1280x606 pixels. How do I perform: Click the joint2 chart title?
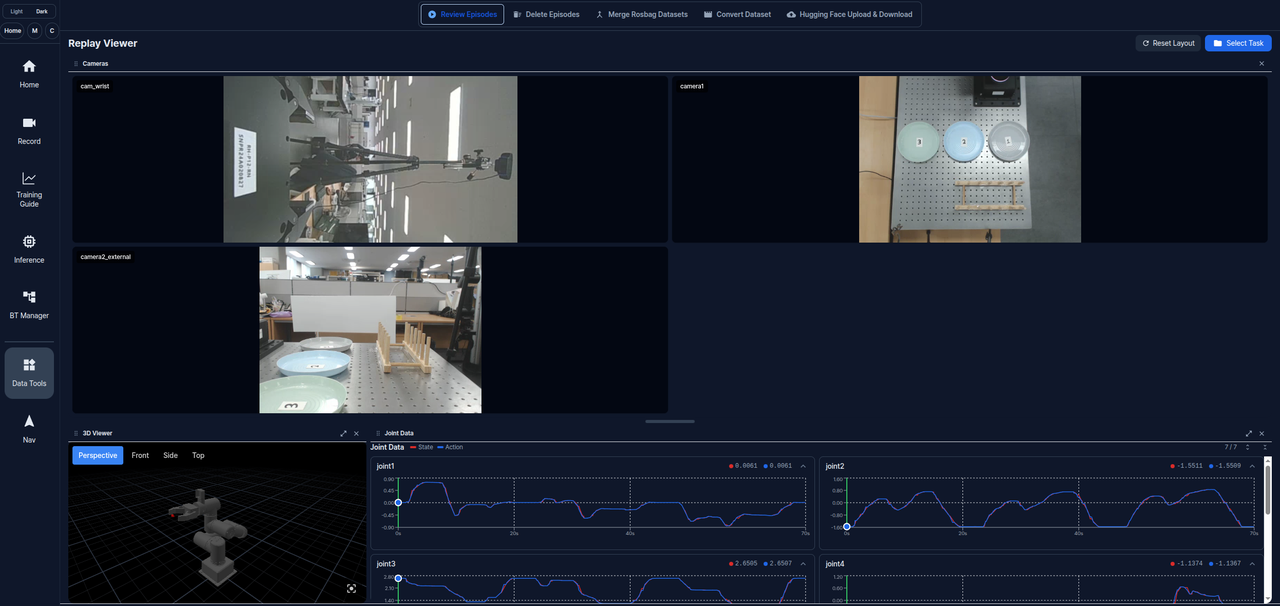point(835,466)
